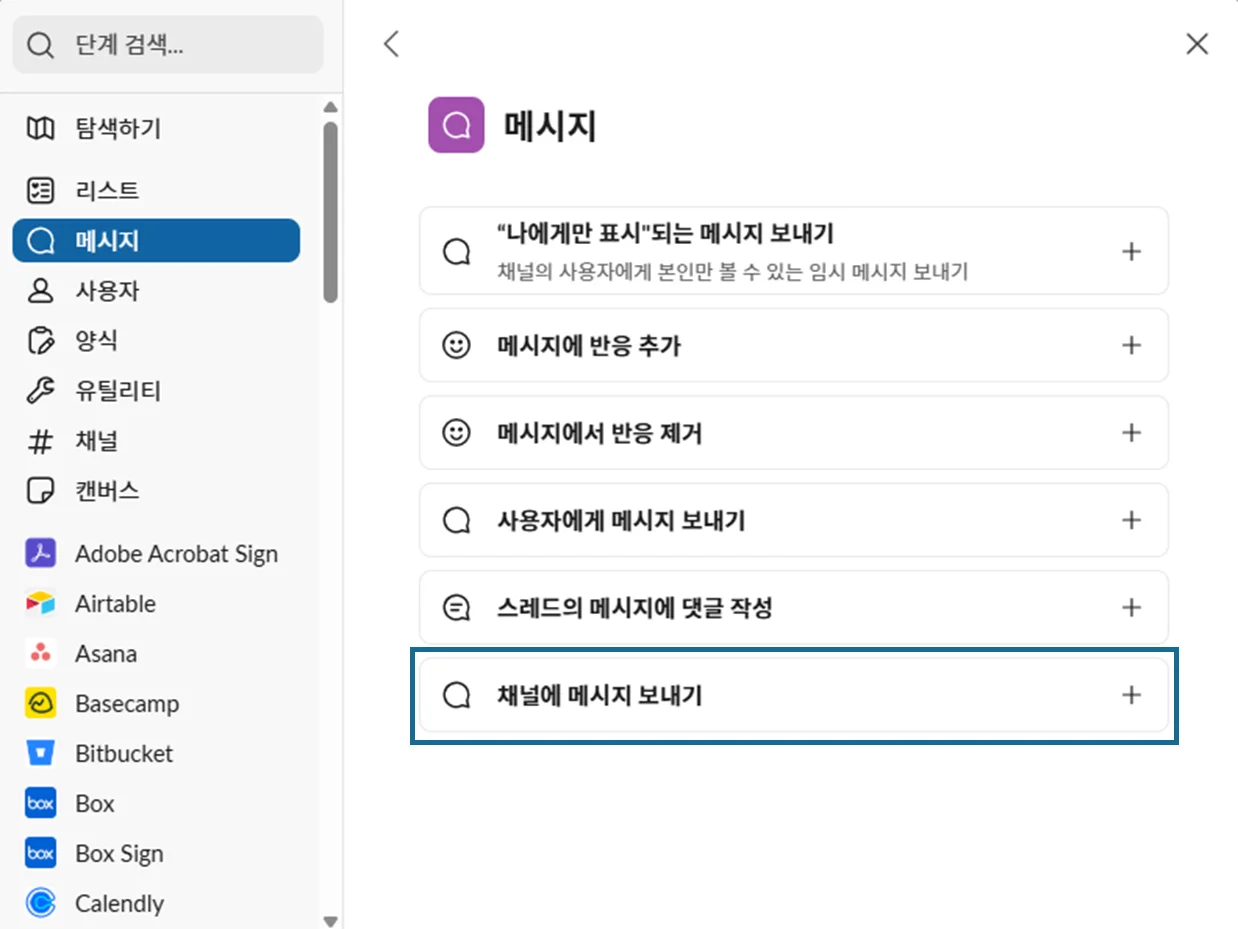This screenshot has width=1238, height=929.
Task: Click the purple 메시지 header icon
Action: click(456, 125)
